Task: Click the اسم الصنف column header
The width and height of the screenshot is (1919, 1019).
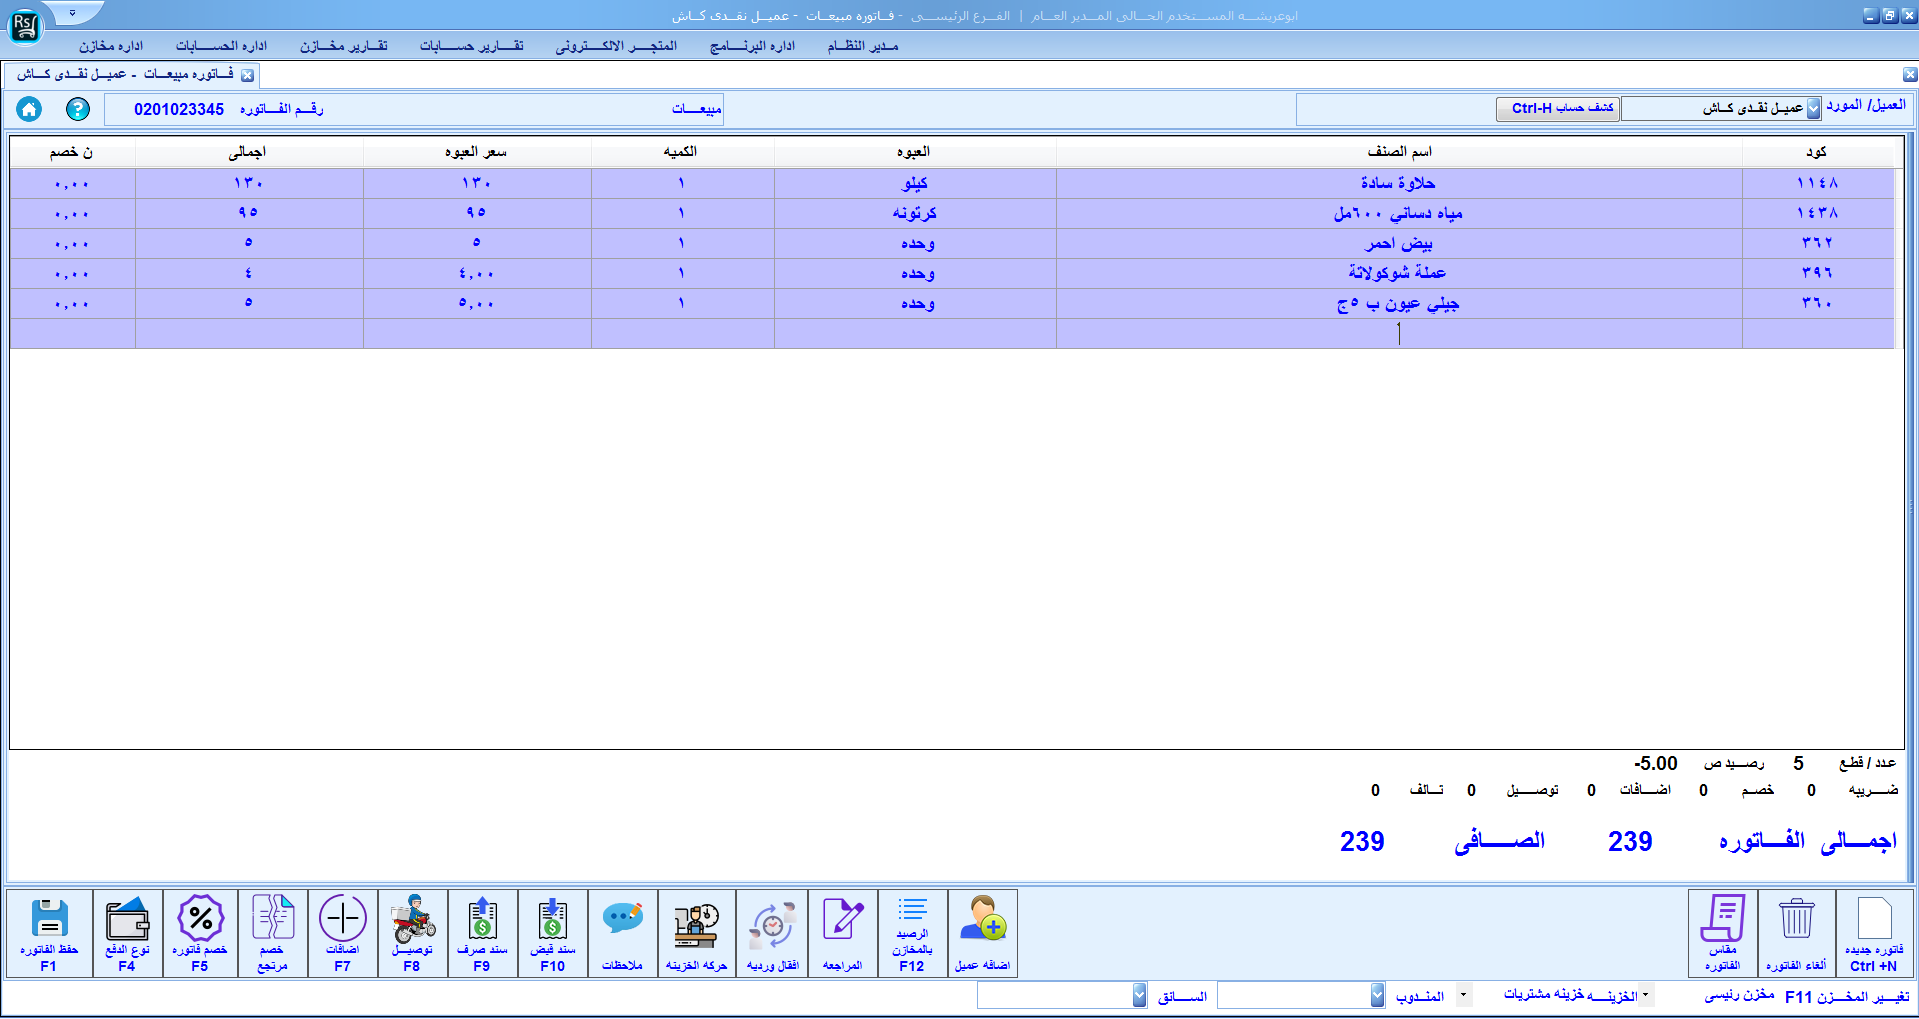Action: 1399,152
